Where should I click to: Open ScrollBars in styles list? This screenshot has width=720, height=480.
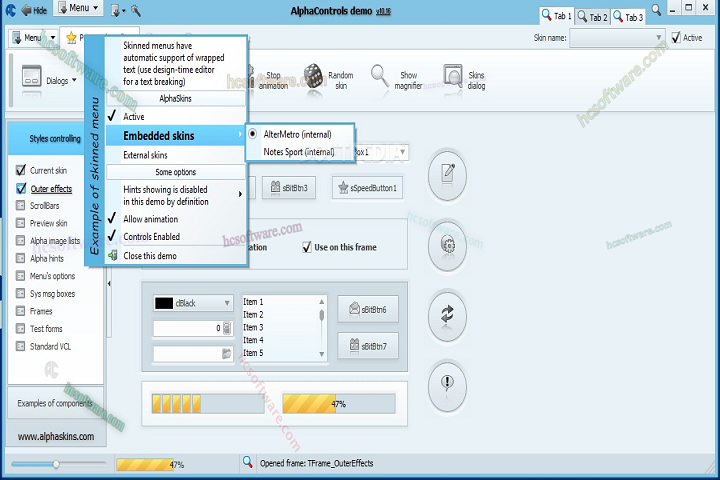[45, 205]
